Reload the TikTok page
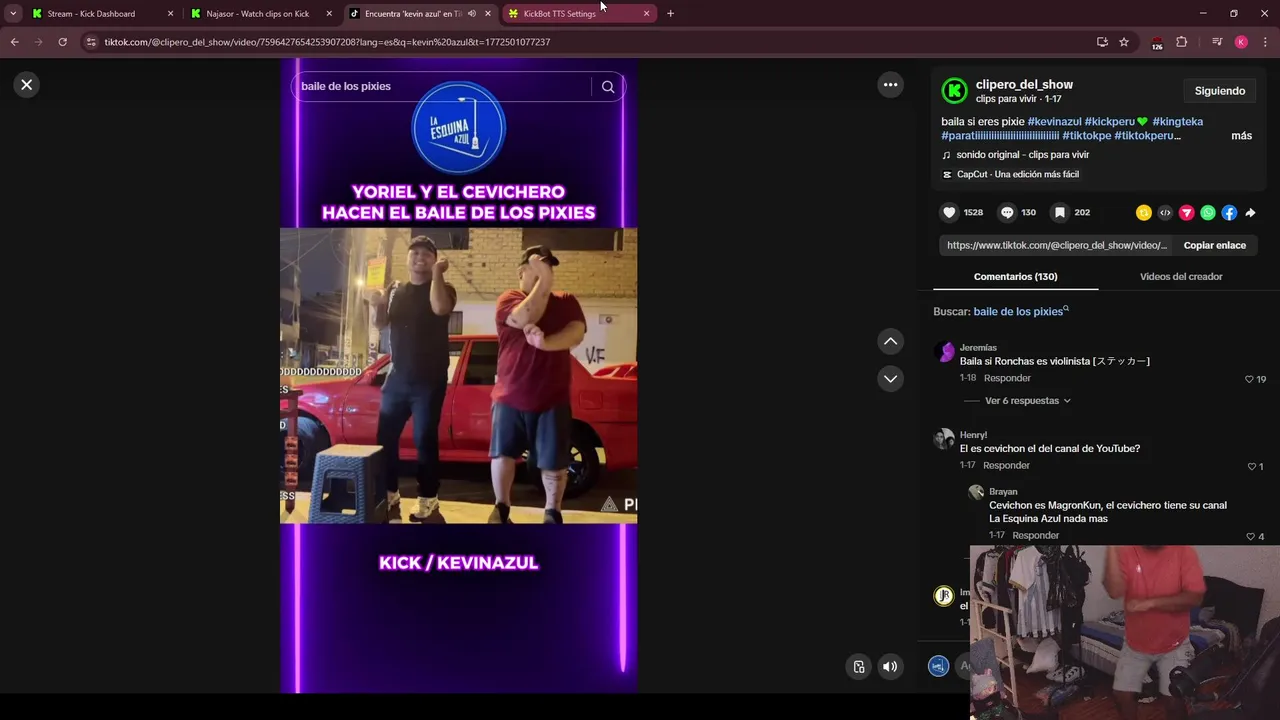 (x=62, y=42)
